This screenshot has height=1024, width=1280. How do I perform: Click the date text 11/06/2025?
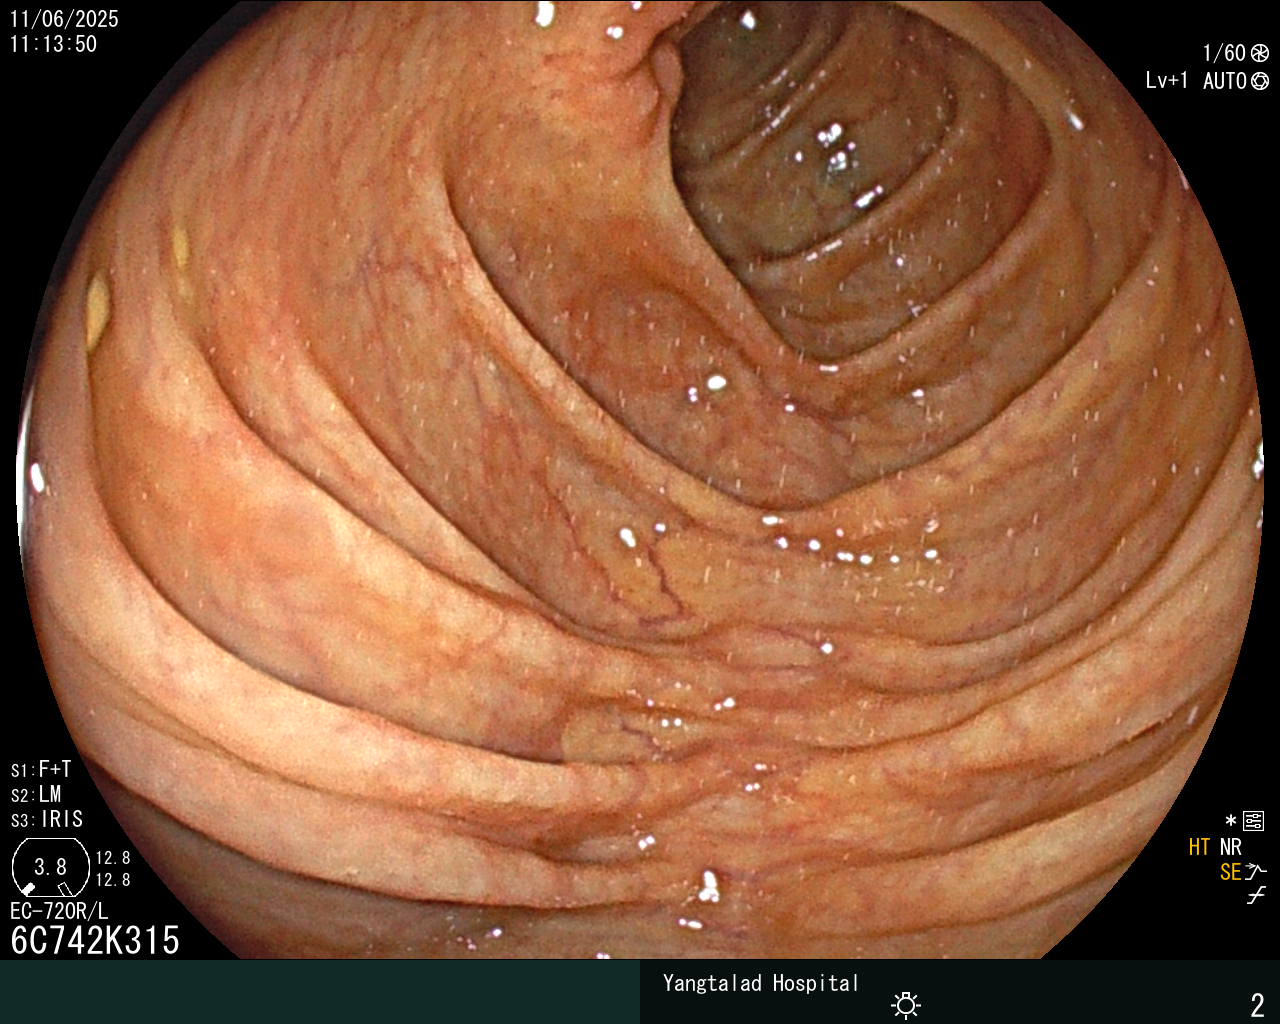64,19
